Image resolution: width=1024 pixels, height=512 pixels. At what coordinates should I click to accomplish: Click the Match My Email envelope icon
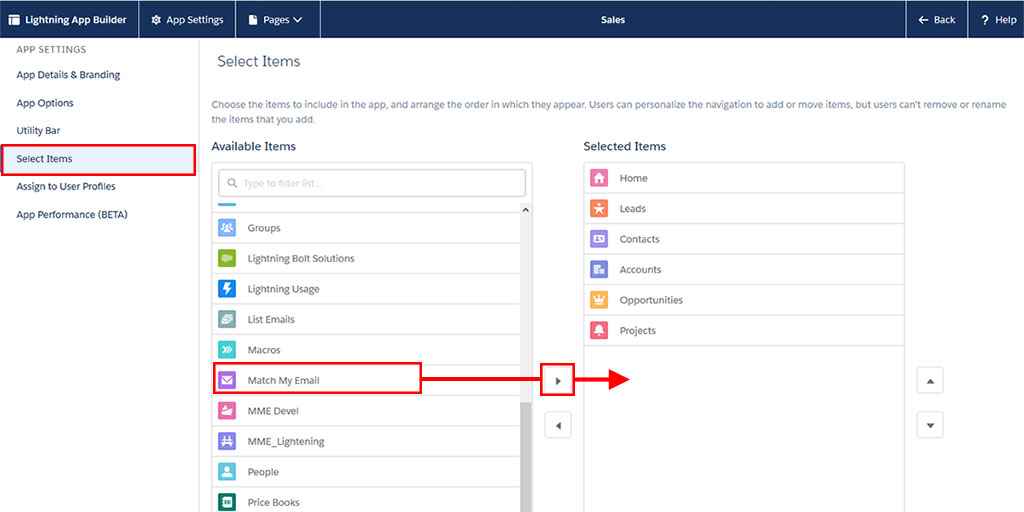pyautogui.click(x=227, y=380)
